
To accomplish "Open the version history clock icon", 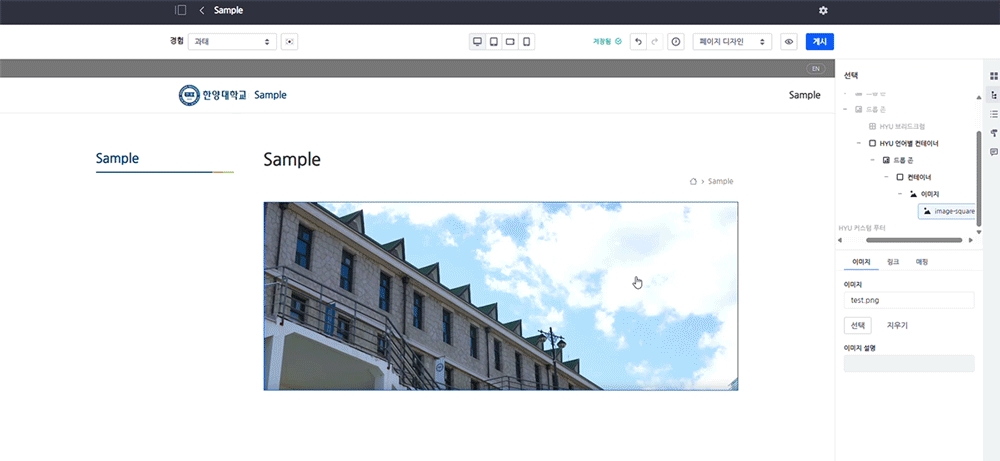I will coord(676,42).
